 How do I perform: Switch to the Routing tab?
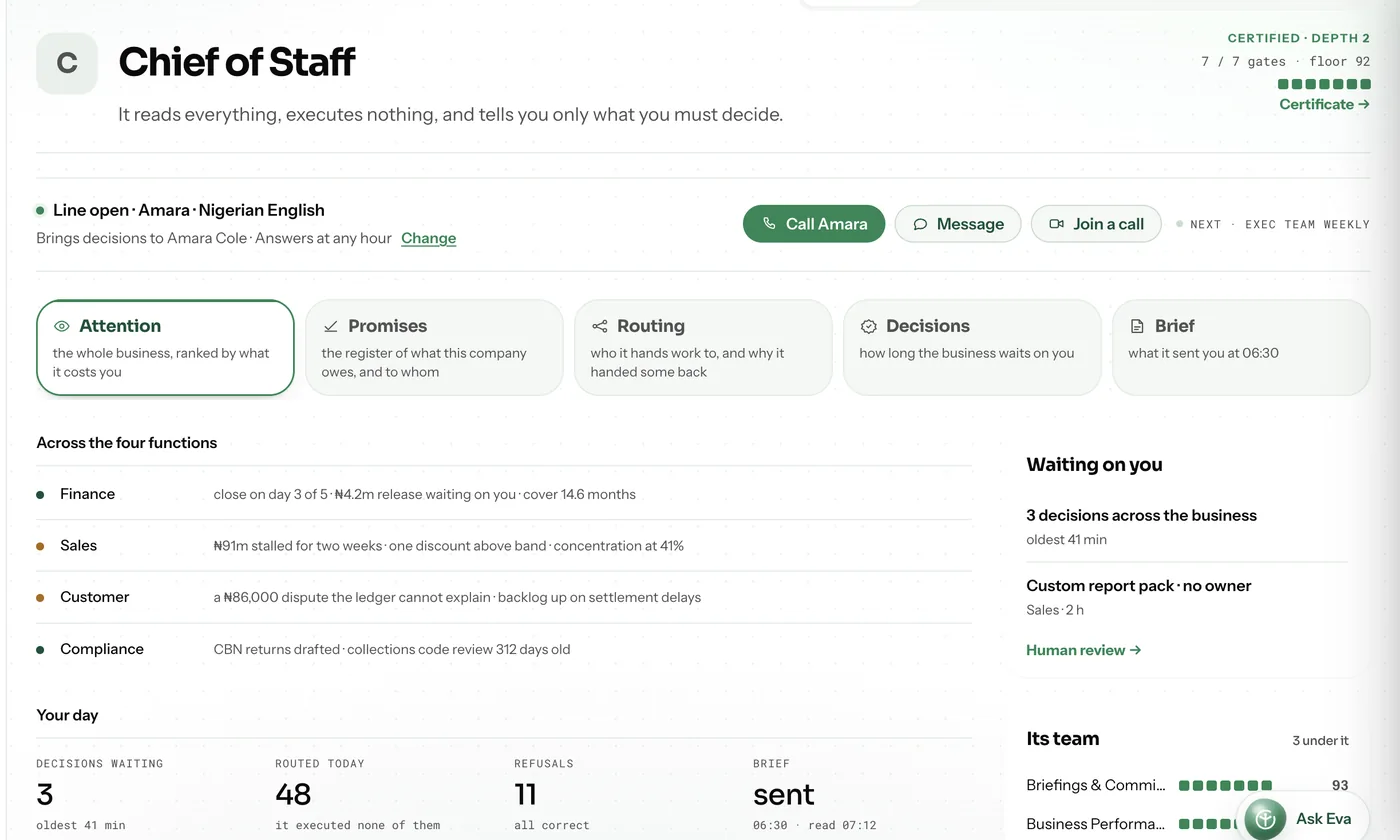(703, 348)
